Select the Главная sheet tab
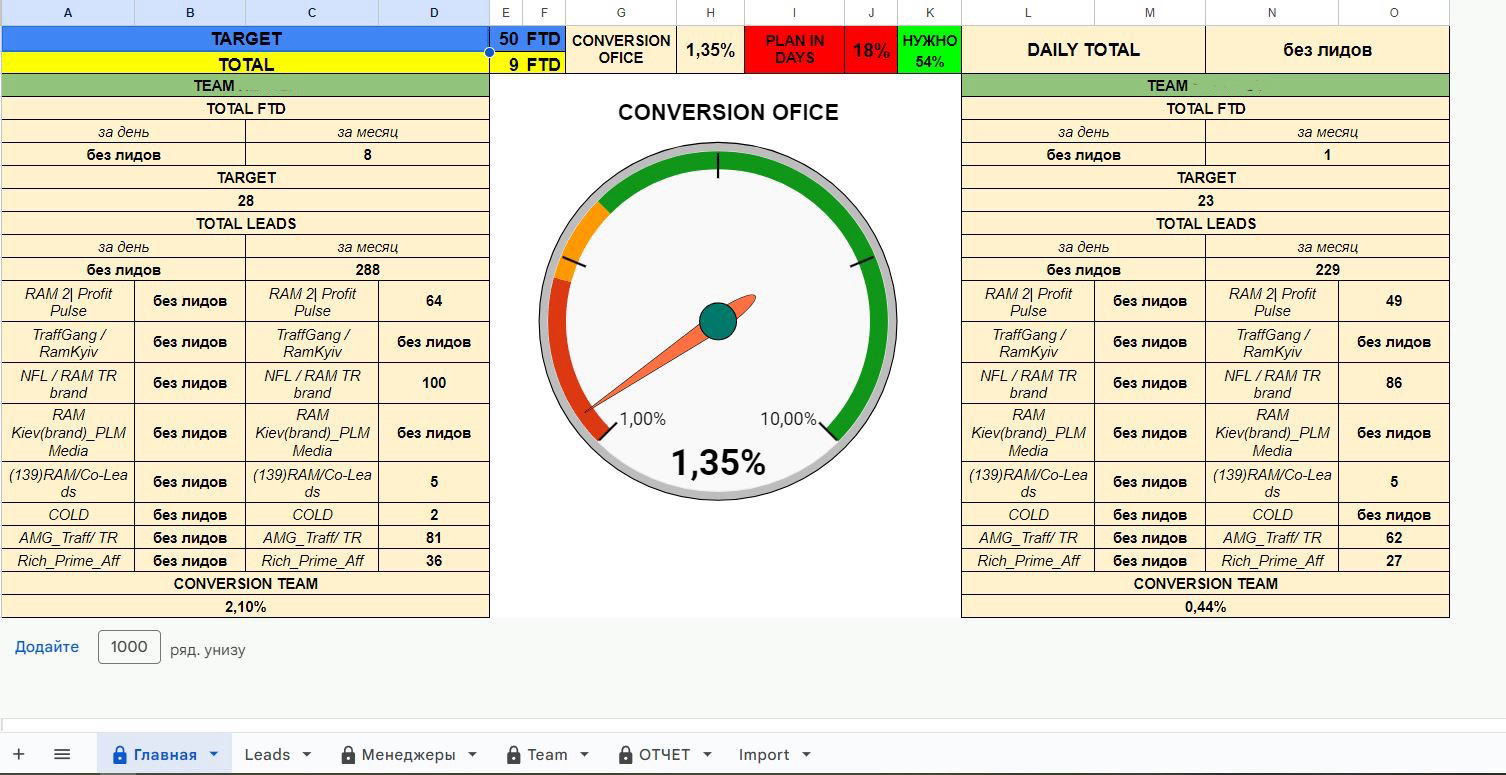This screenshot has height=775, width=1506. [x=165, y=755]
